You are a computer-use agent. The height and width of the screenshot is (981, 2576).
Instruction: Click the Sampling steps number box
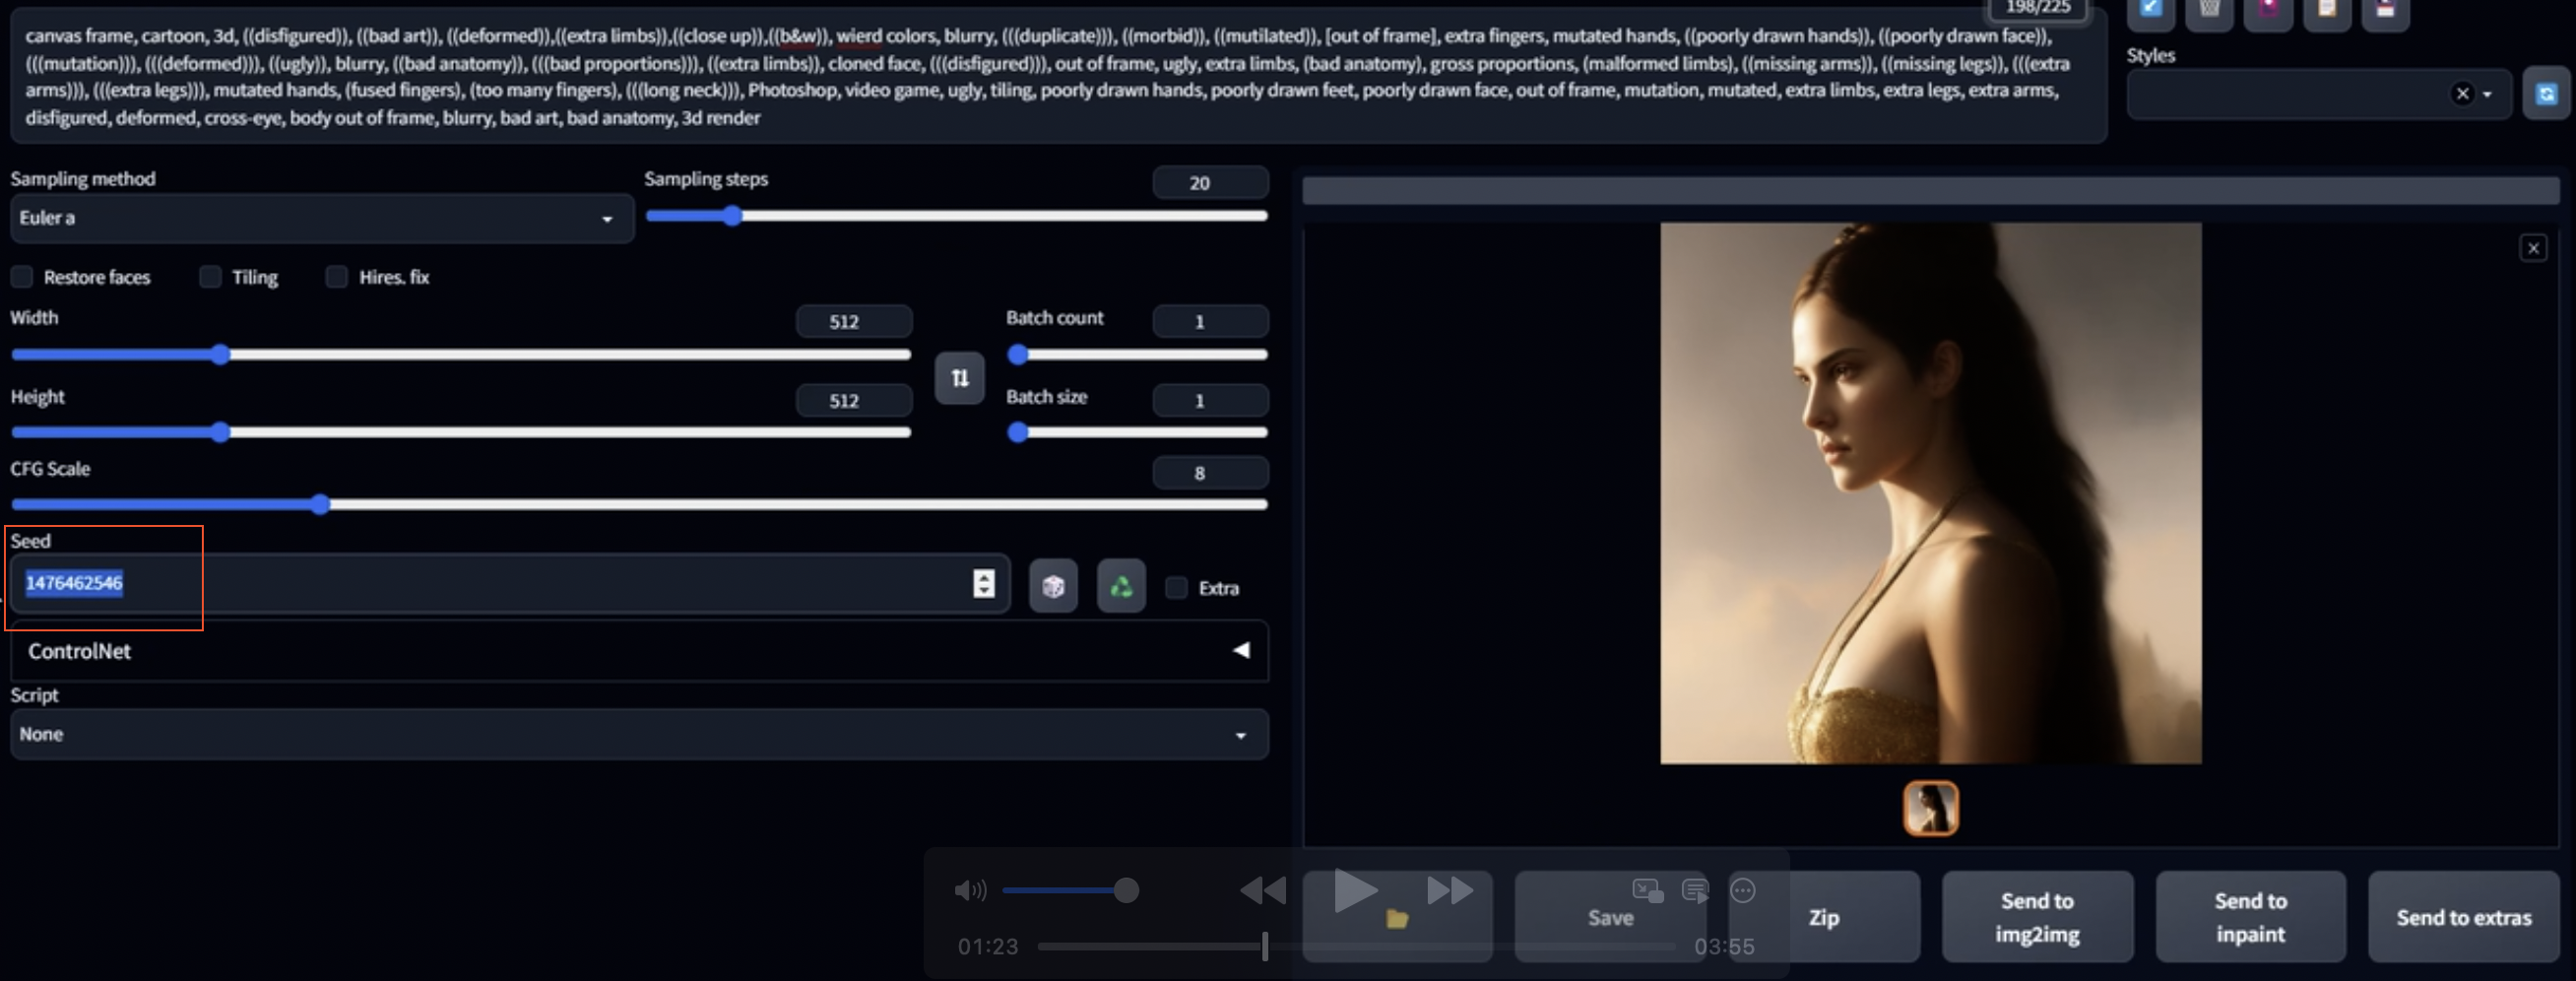point(1210,183)
